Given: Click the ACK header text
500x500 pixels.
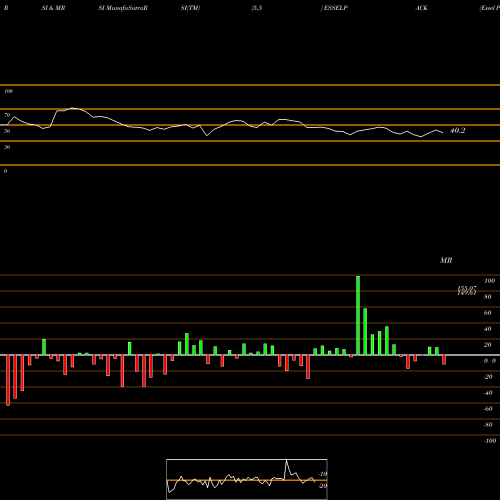Looking at the screenshot, I should click(421, 8).
